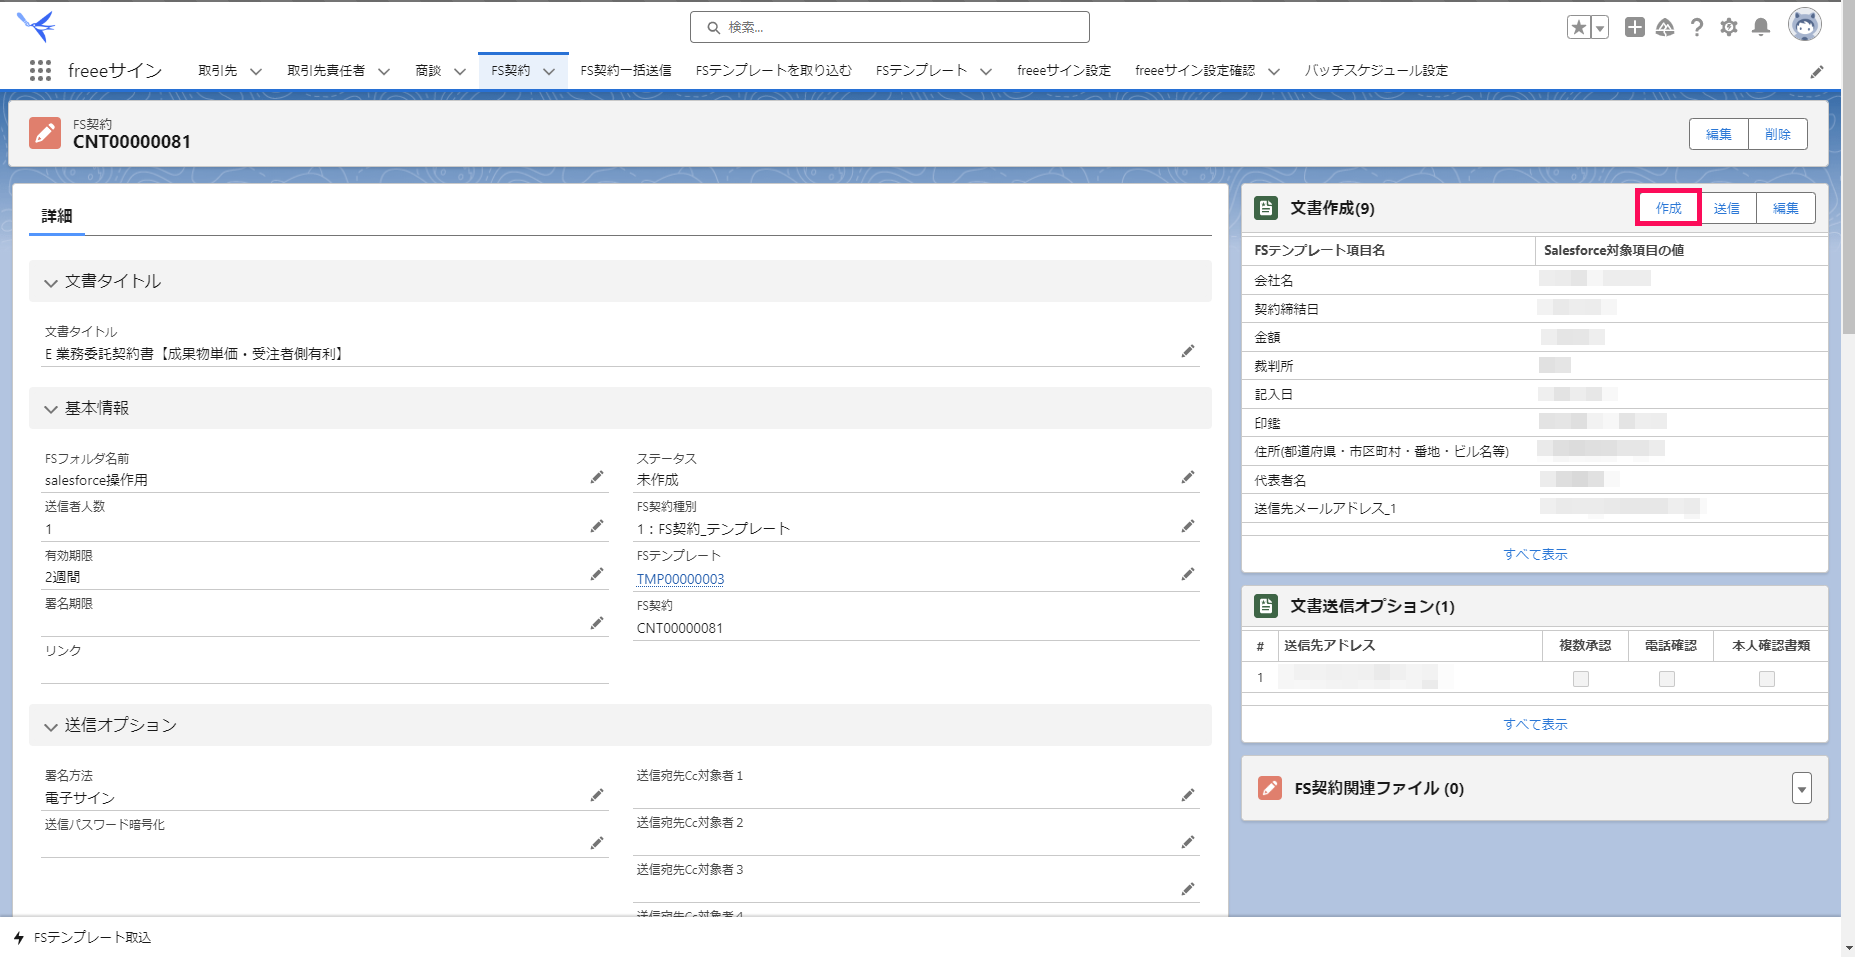Toggle the 電話確認 checkbox in row 1
This screenshot has width=1855, height=957.
pyautogui.click(x=1667, y=679)
